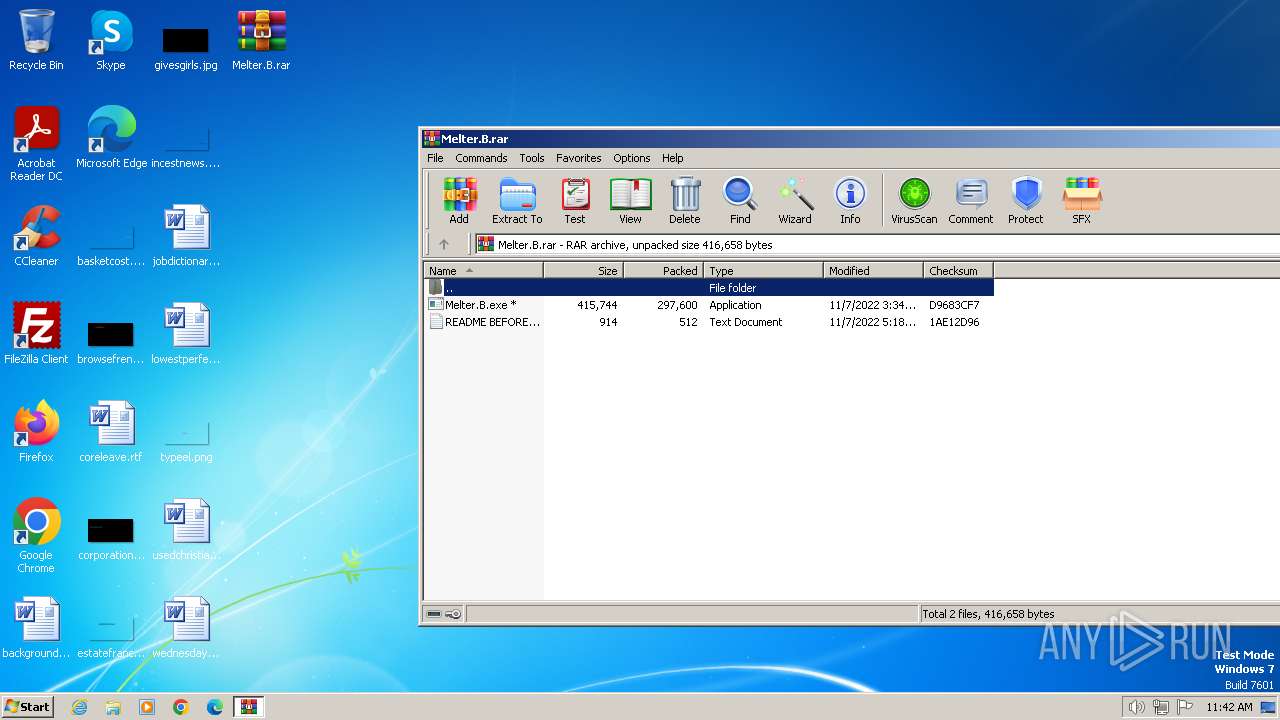The height and width of the screenshot is (720, 1280).
Task: Run VirusScan on the archive
Action: coord(914,200)
